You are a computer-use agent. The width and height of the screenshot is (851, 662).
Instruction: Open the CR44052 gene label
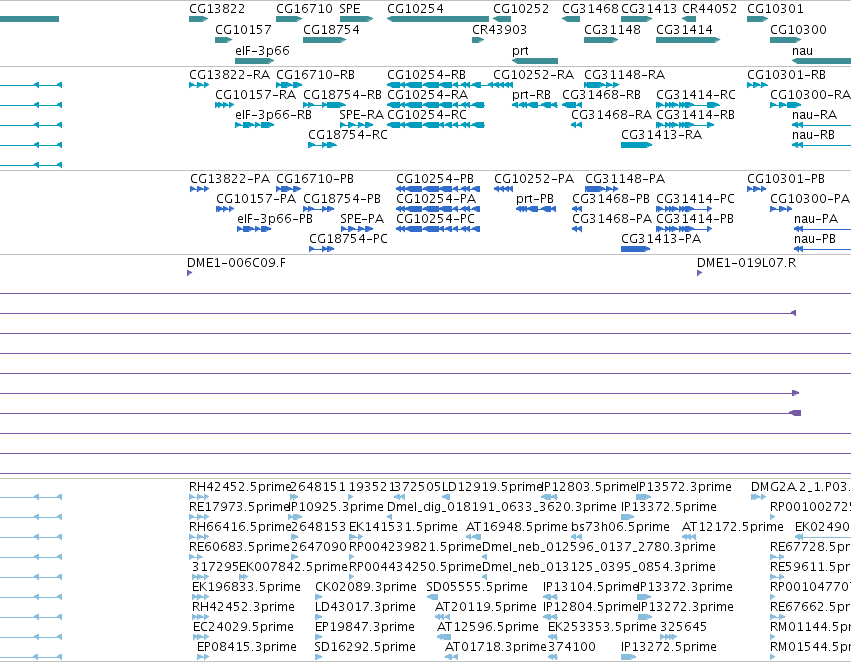709,9
